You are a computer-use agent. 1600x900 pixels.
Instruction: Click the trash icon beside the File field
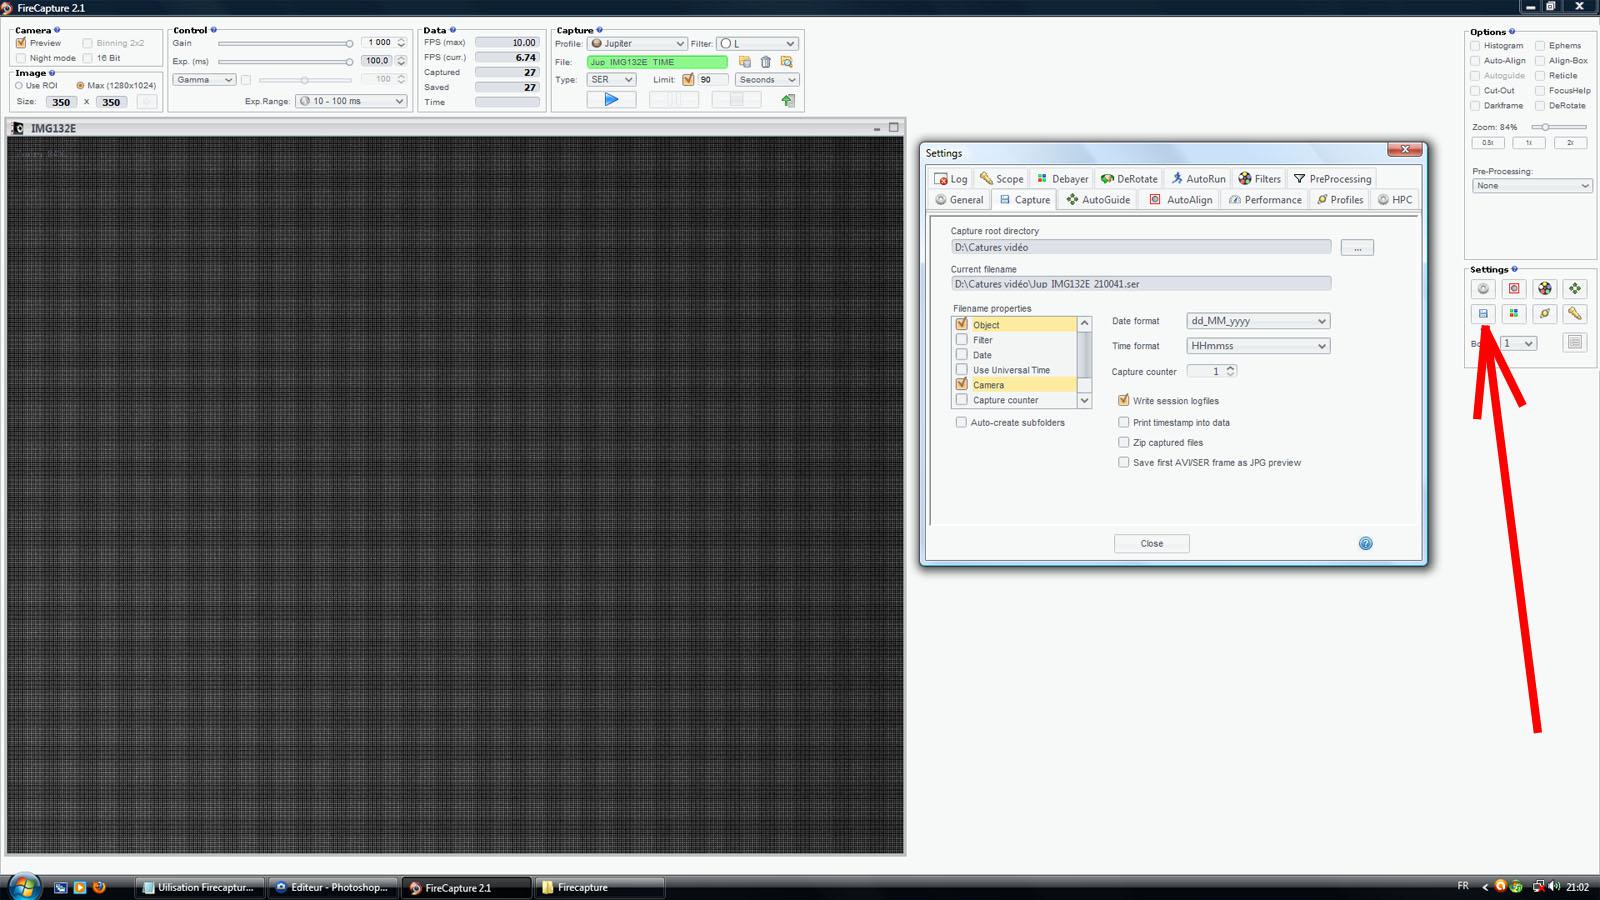coord(766,62)
